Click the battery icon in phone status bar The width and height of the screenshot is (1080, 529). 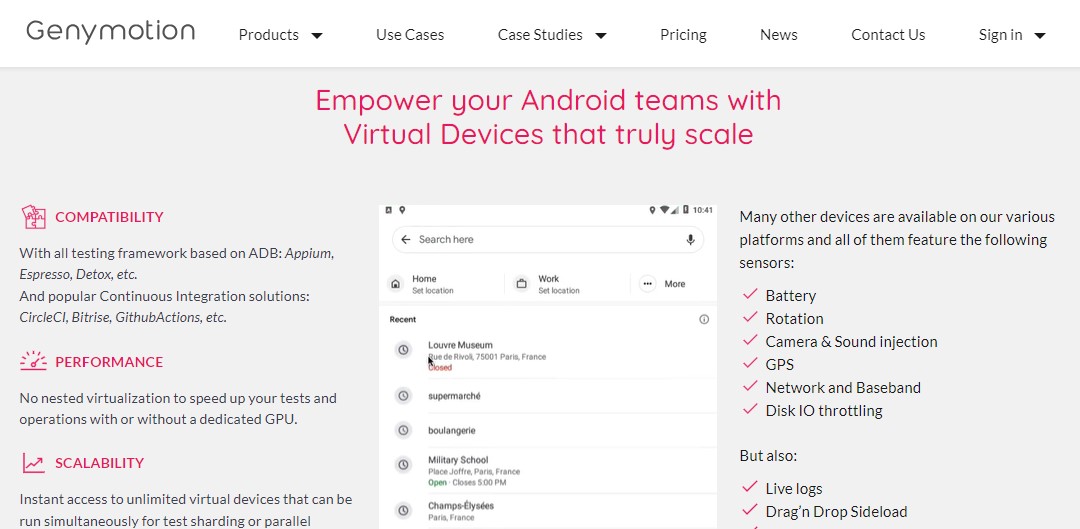(x=685, y=210)
